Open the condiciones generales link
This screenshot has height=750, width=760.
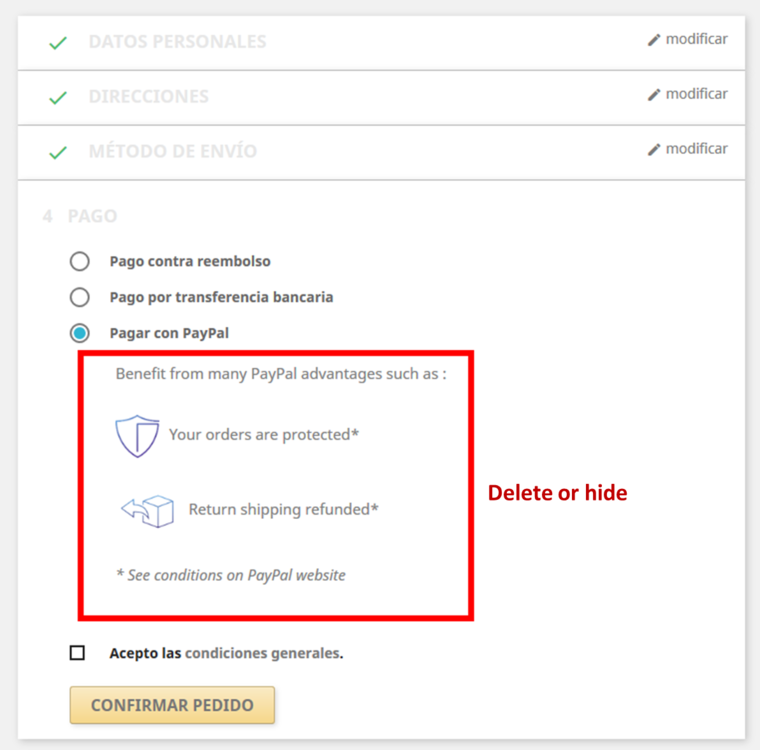tap(262, 654)
